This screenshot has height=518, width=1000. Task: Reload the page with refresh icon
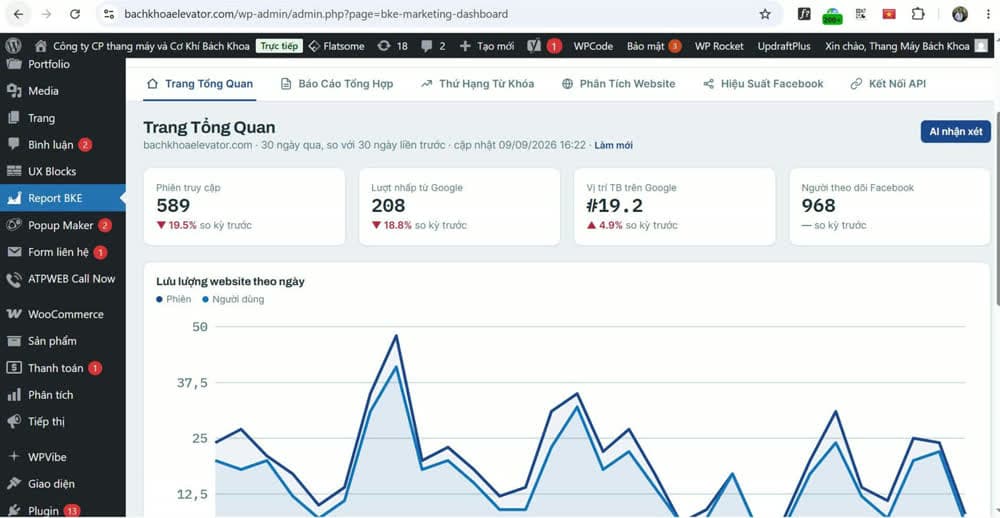(x=75, y=14)
